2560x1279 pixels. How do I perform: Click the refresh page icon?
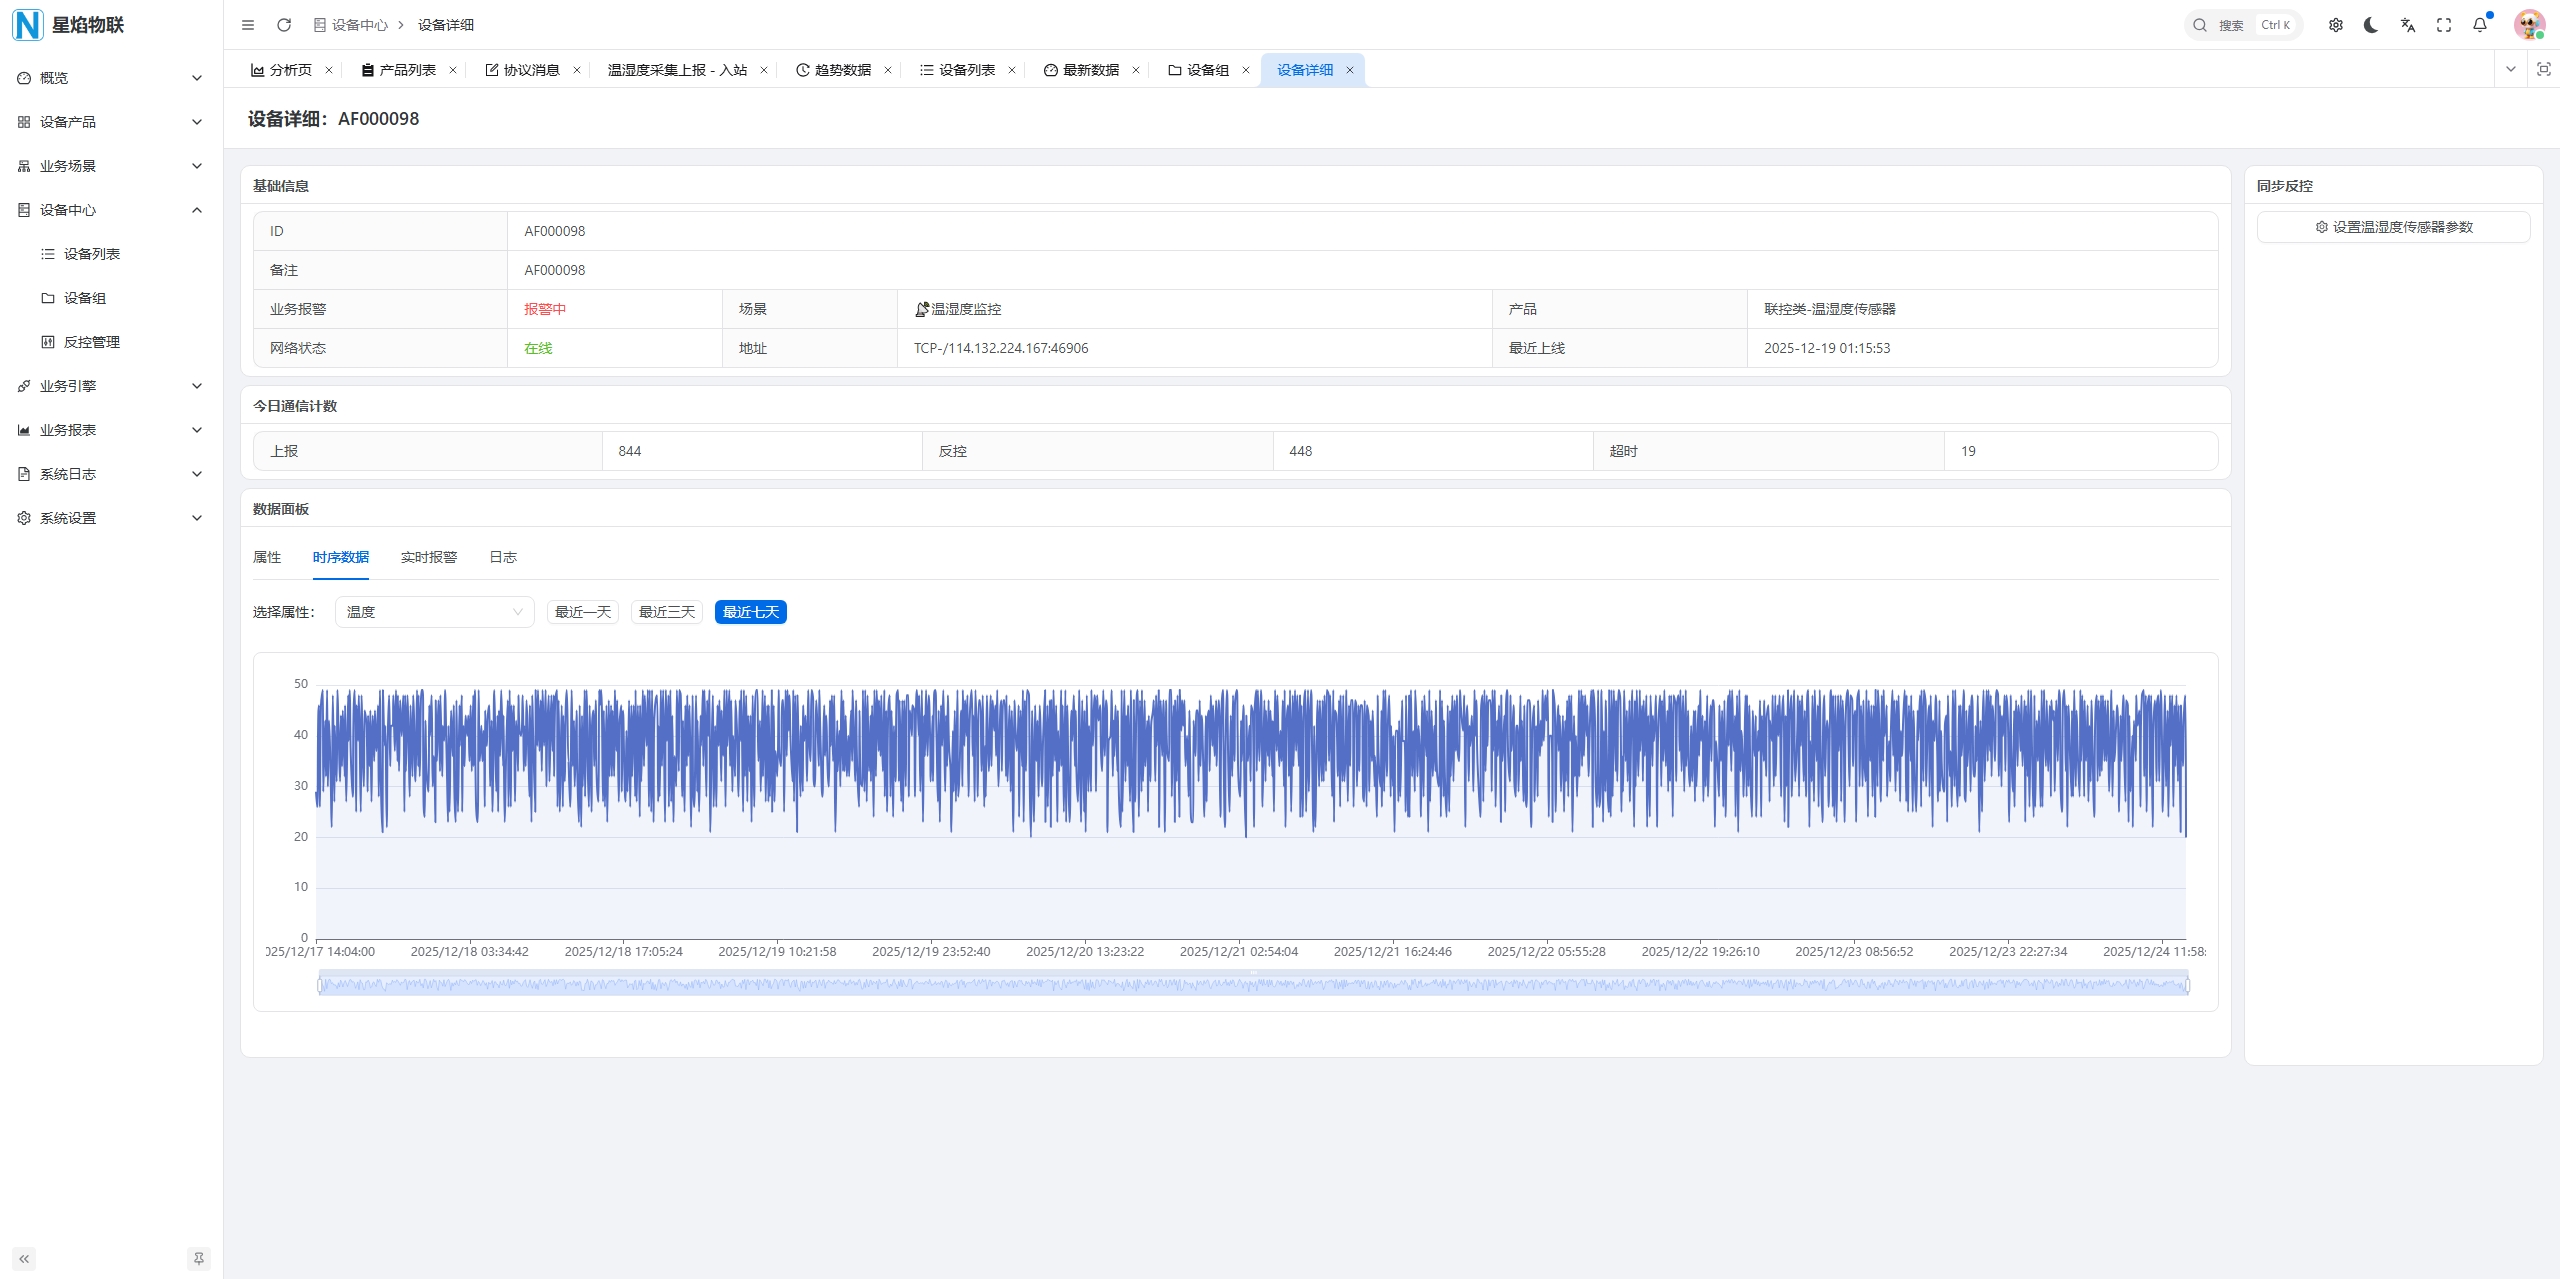click(284, 25)
